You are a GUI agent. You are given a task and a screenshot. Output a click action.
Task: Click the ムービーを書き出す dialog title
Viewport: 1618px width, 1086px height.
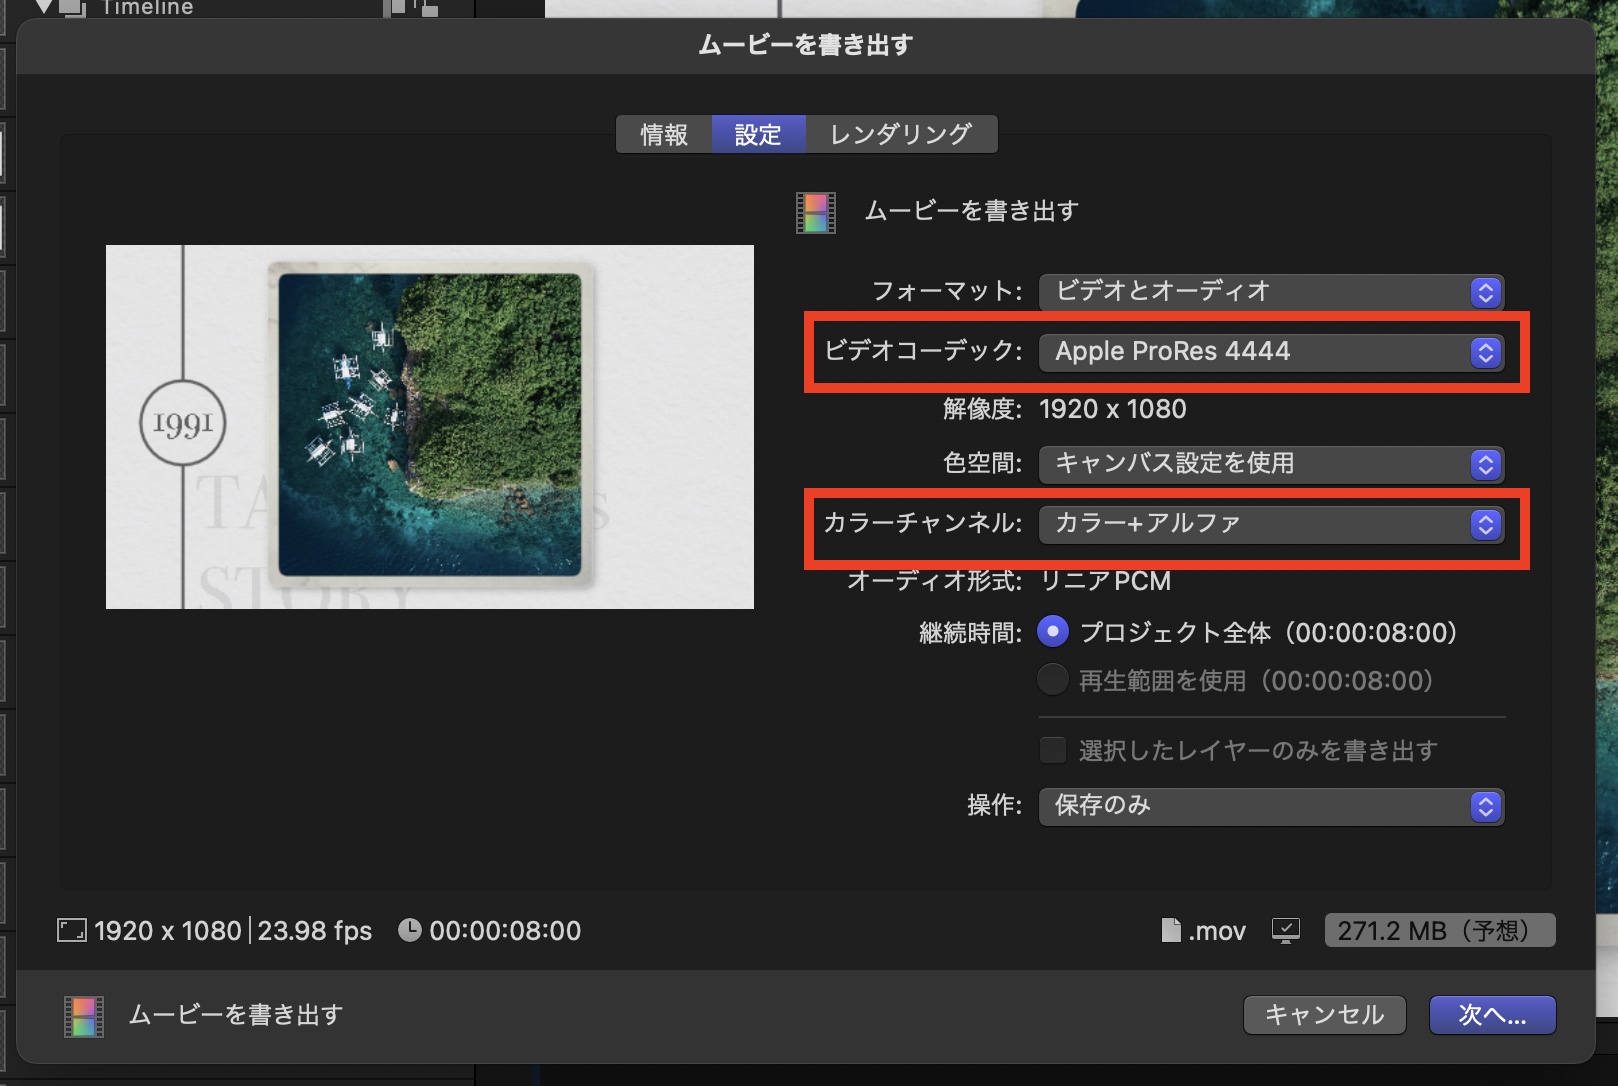(x=806, y=45)
